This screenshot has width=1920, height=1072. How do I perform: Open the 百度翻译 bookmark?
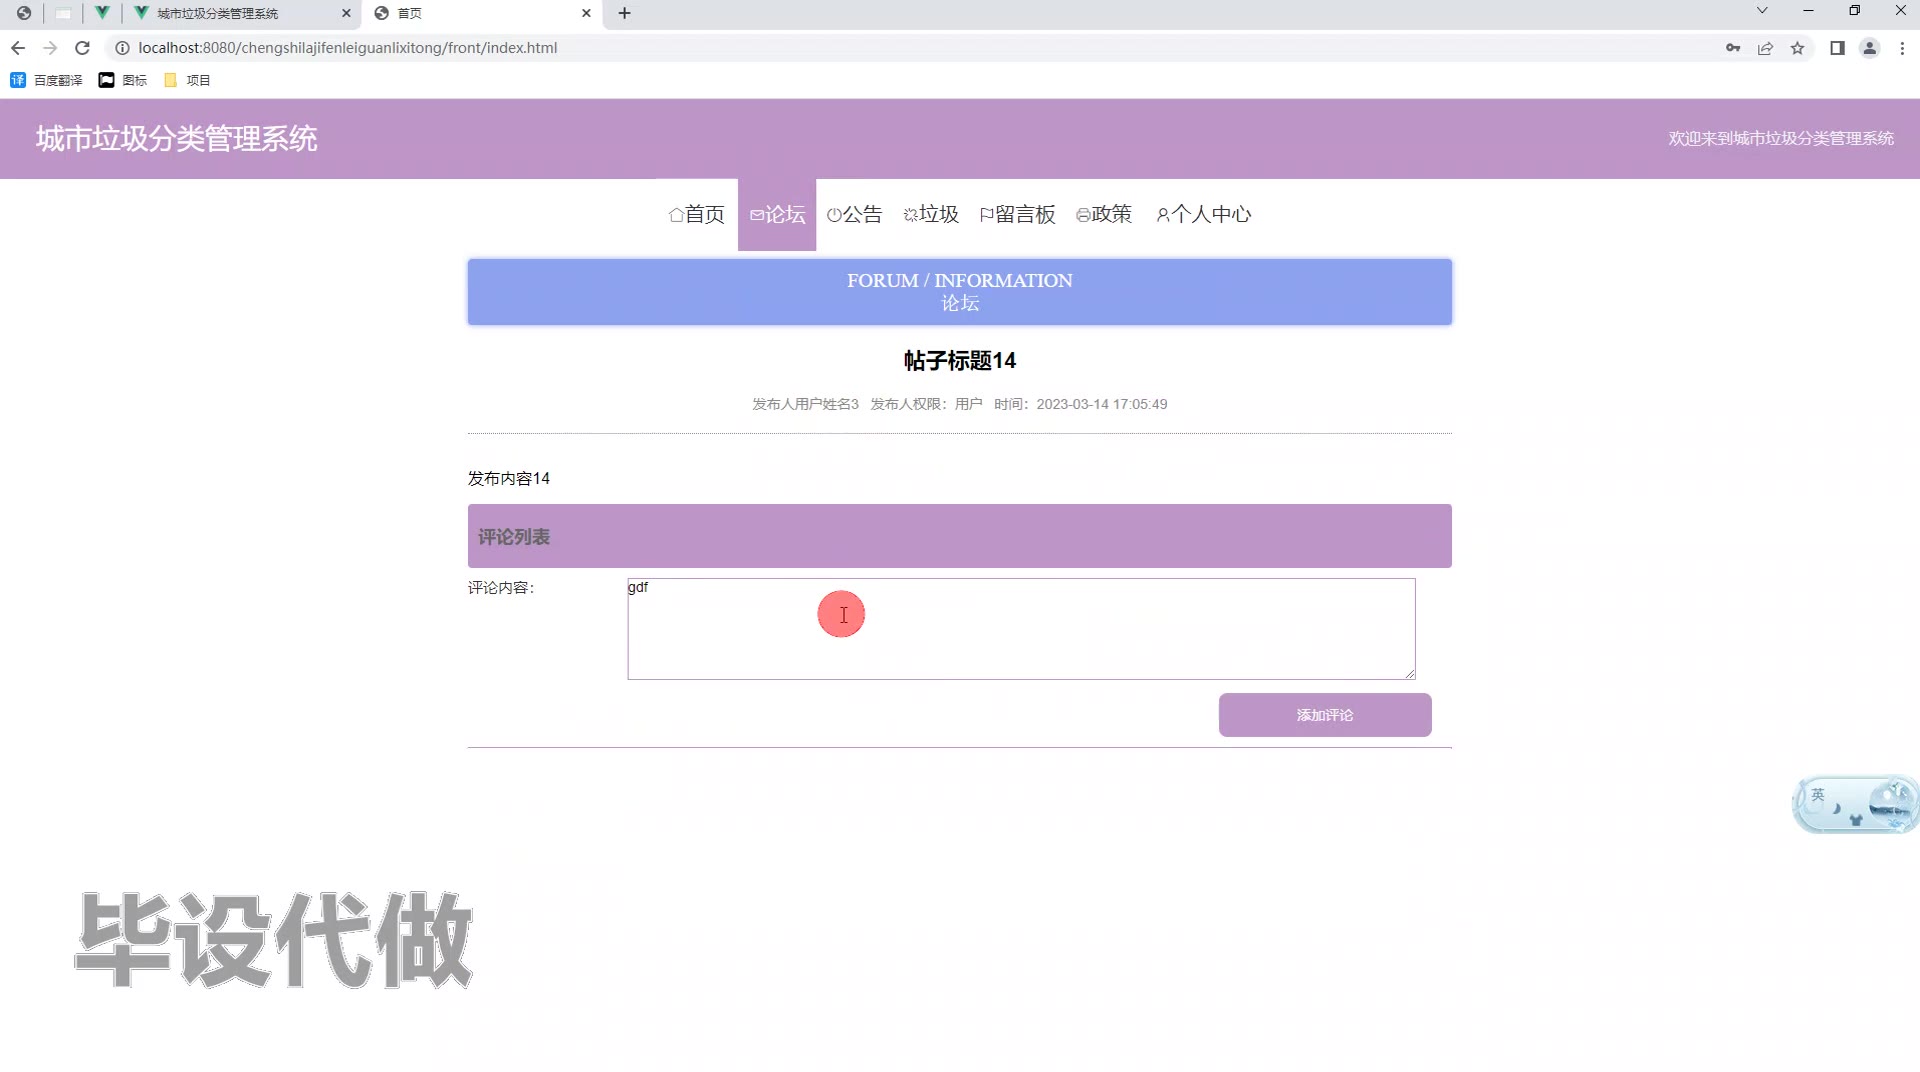46,80
